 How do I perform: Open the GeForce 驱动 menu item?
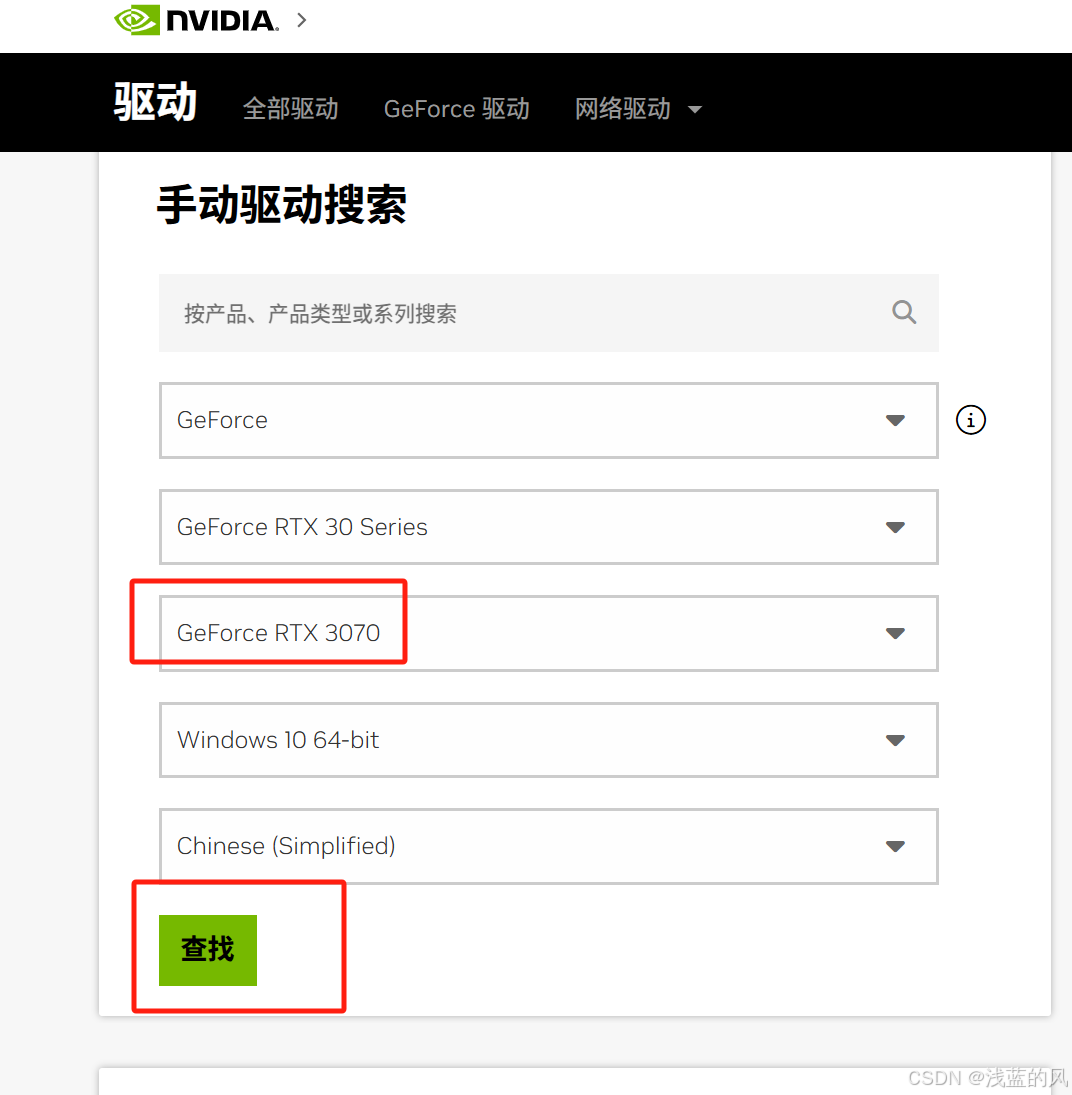(456, 108)
